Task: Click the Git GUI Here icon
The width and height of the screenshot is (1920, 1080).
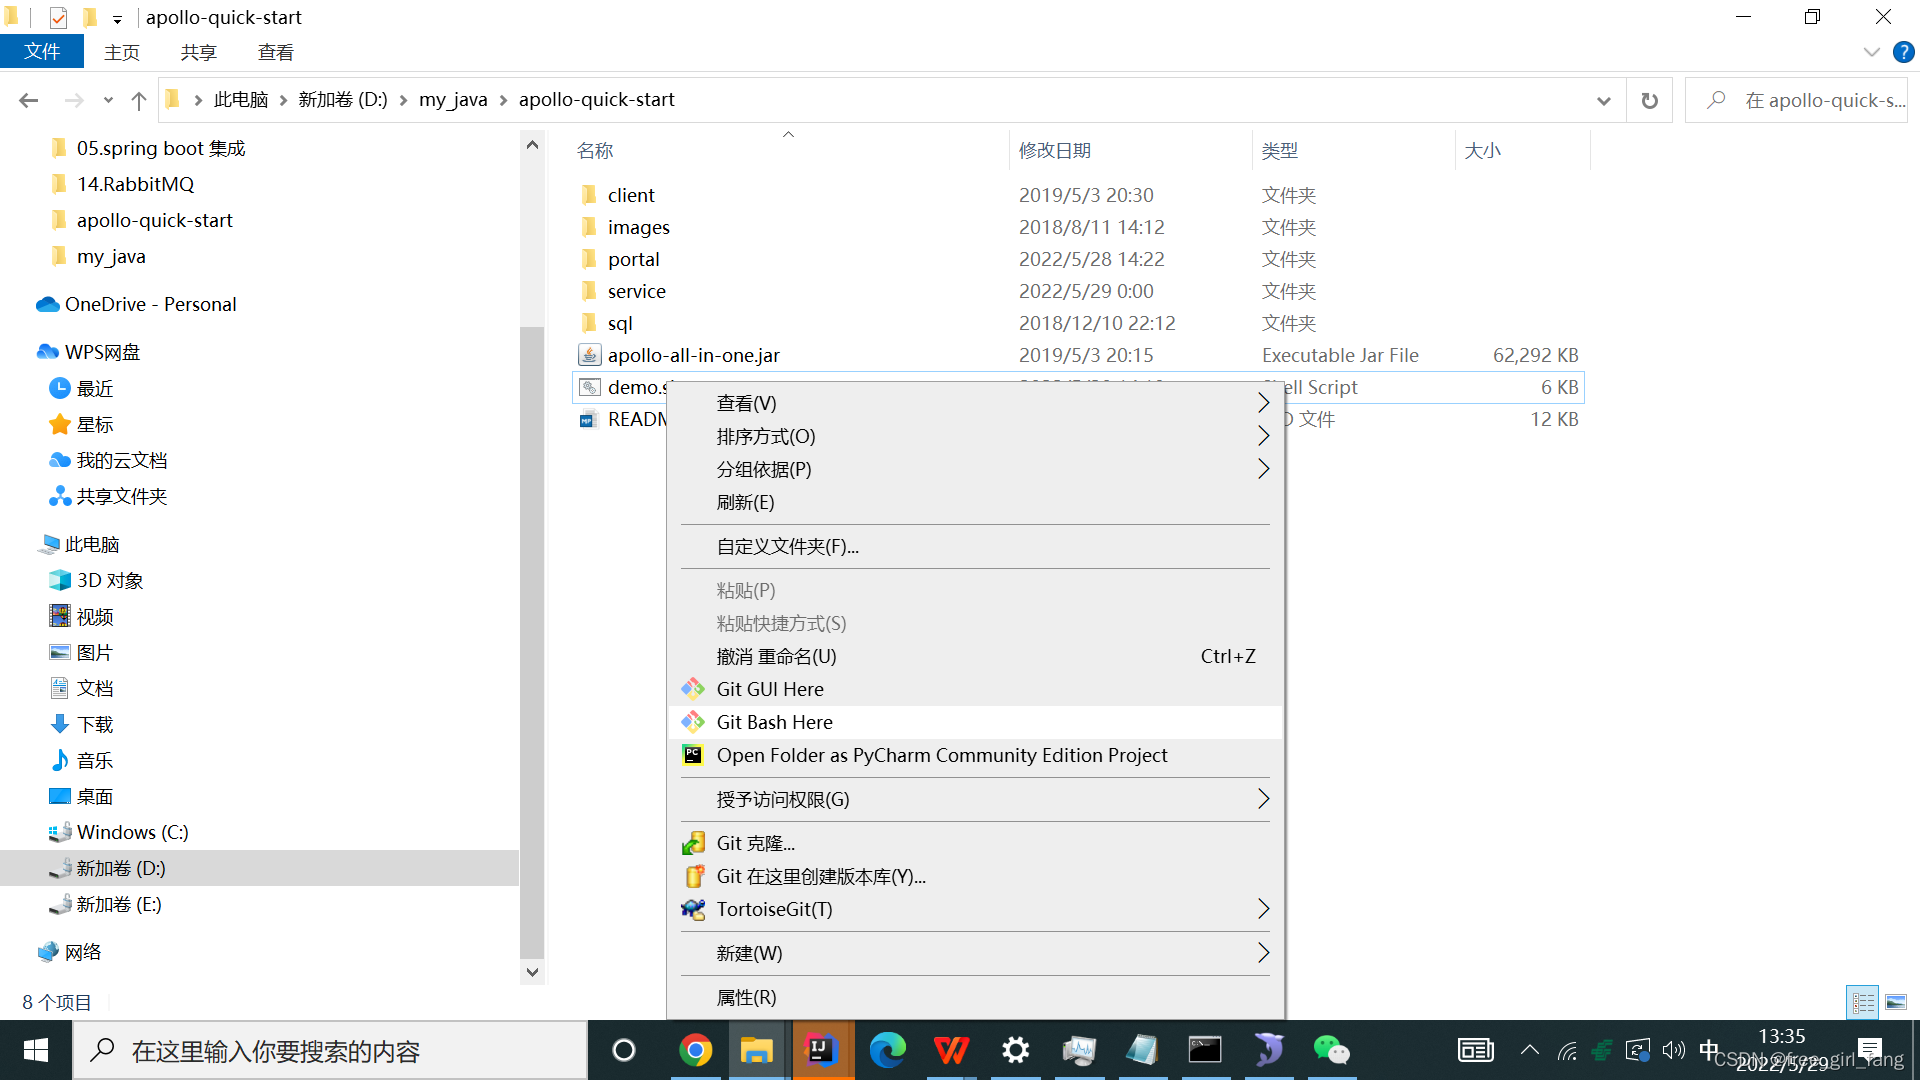Action: 693,689
